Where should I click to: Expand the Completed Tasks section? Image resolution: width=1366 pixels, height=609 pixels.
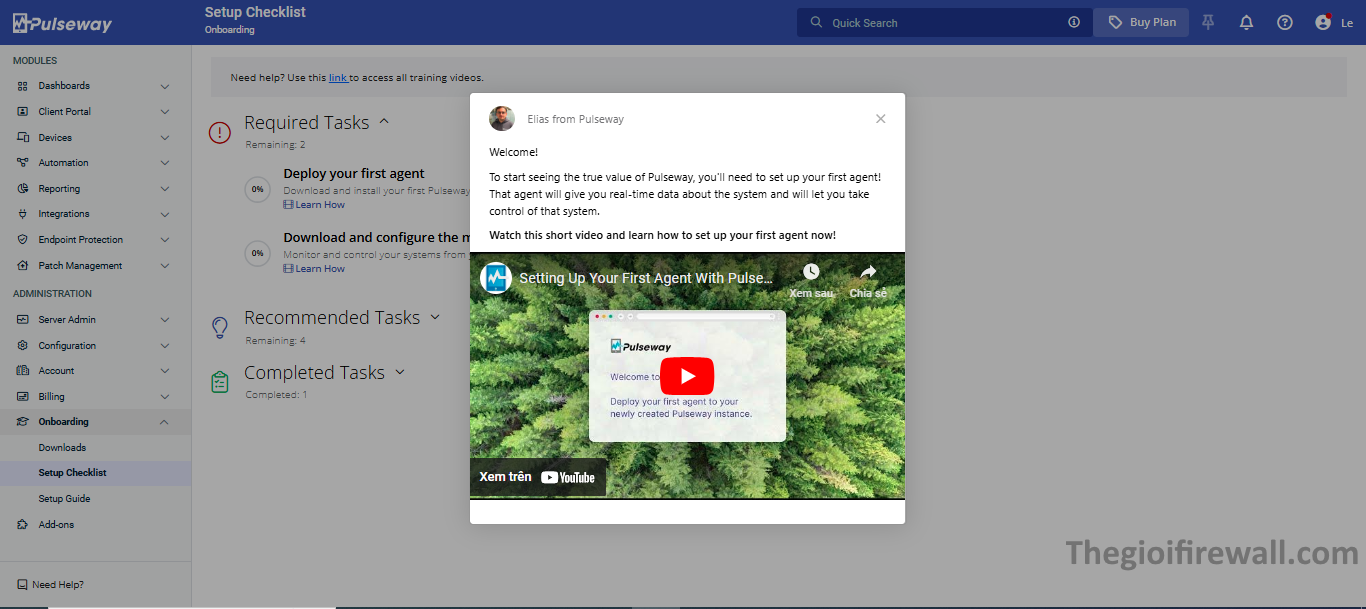point(400,372)
